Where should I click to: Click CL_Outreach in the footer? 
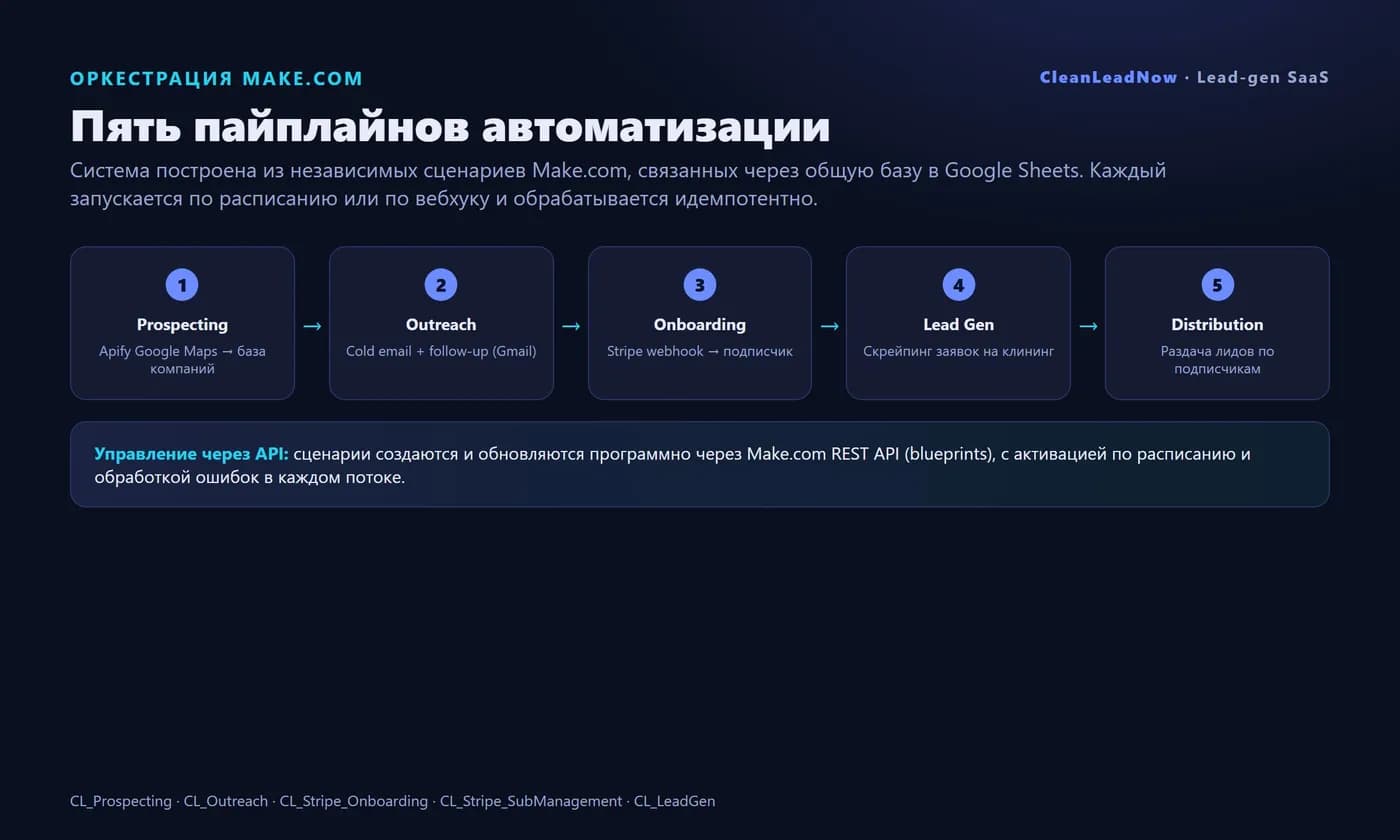(x=226, y=801)
